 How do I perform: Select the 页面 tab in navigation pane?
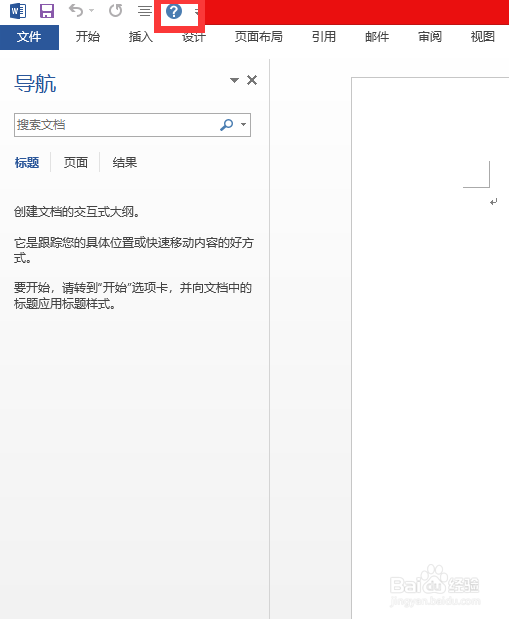tap(75, 163)
